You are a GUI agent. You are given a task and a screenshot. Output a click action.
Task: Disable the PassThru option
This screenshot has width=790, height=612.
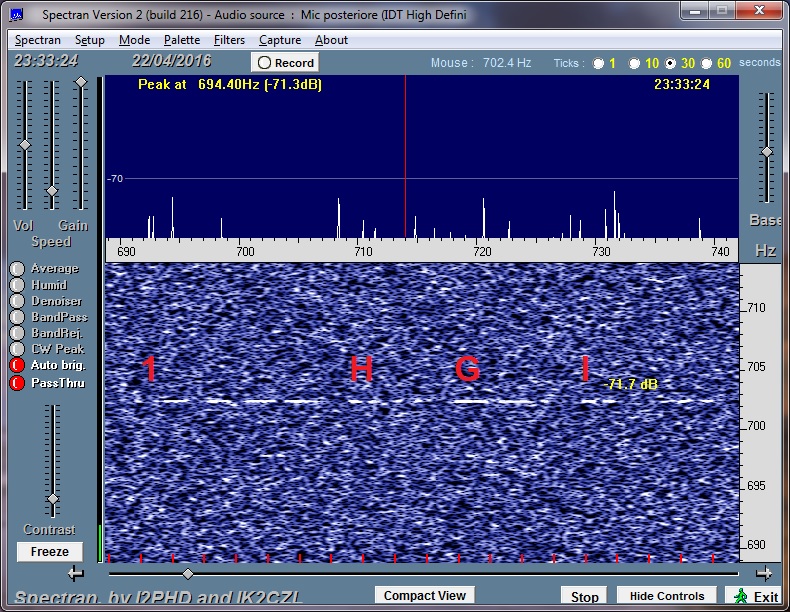17,383
